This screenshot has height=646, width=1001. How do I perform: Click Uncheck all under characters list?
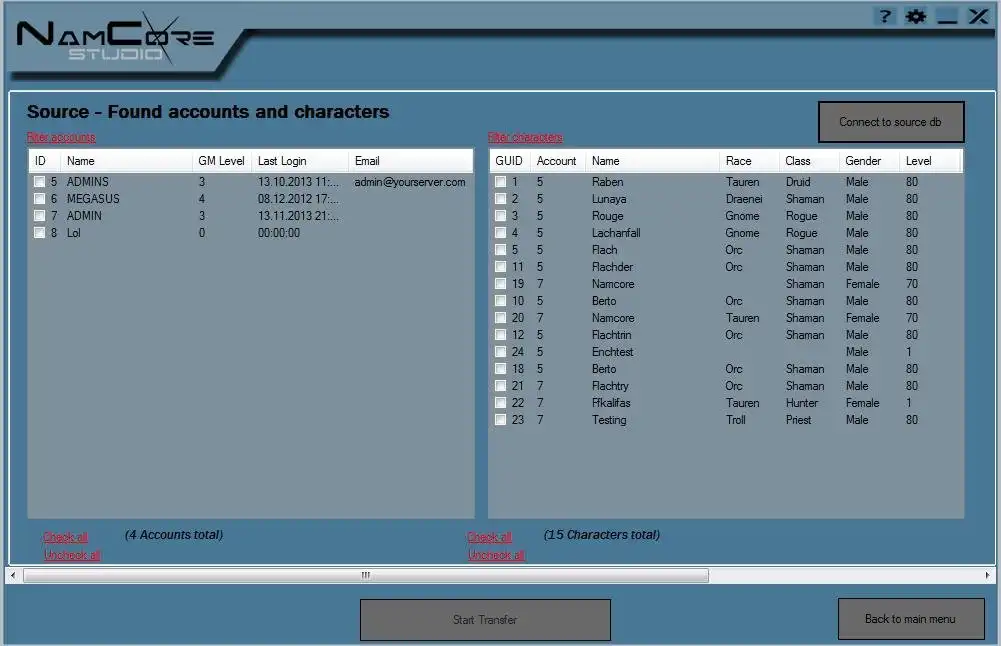[x=496, y=555]
